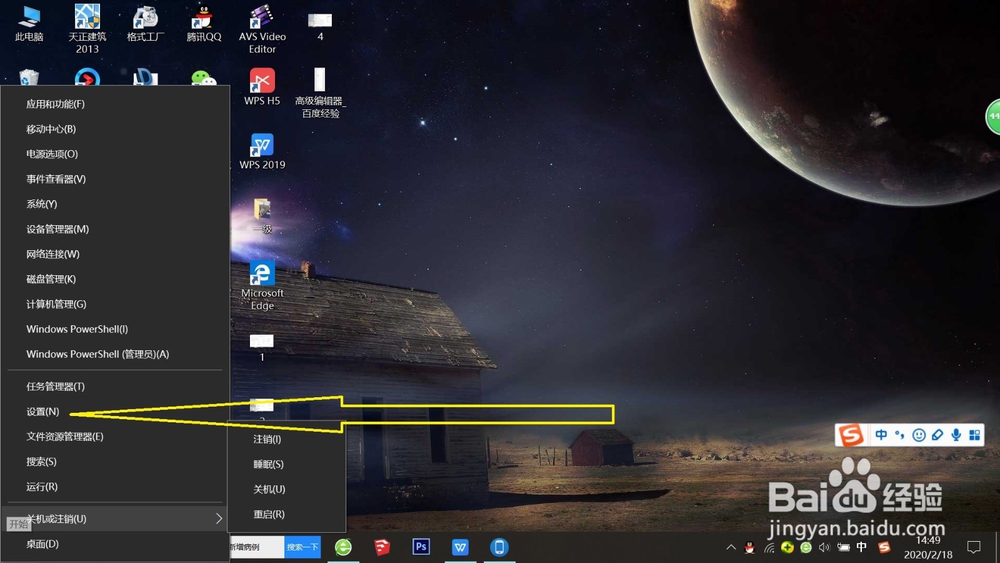The width and height of the screenshot is (1000, 563).
Task: Toggle Sogou punctuation mode
Action: click(x=900, y=435)
